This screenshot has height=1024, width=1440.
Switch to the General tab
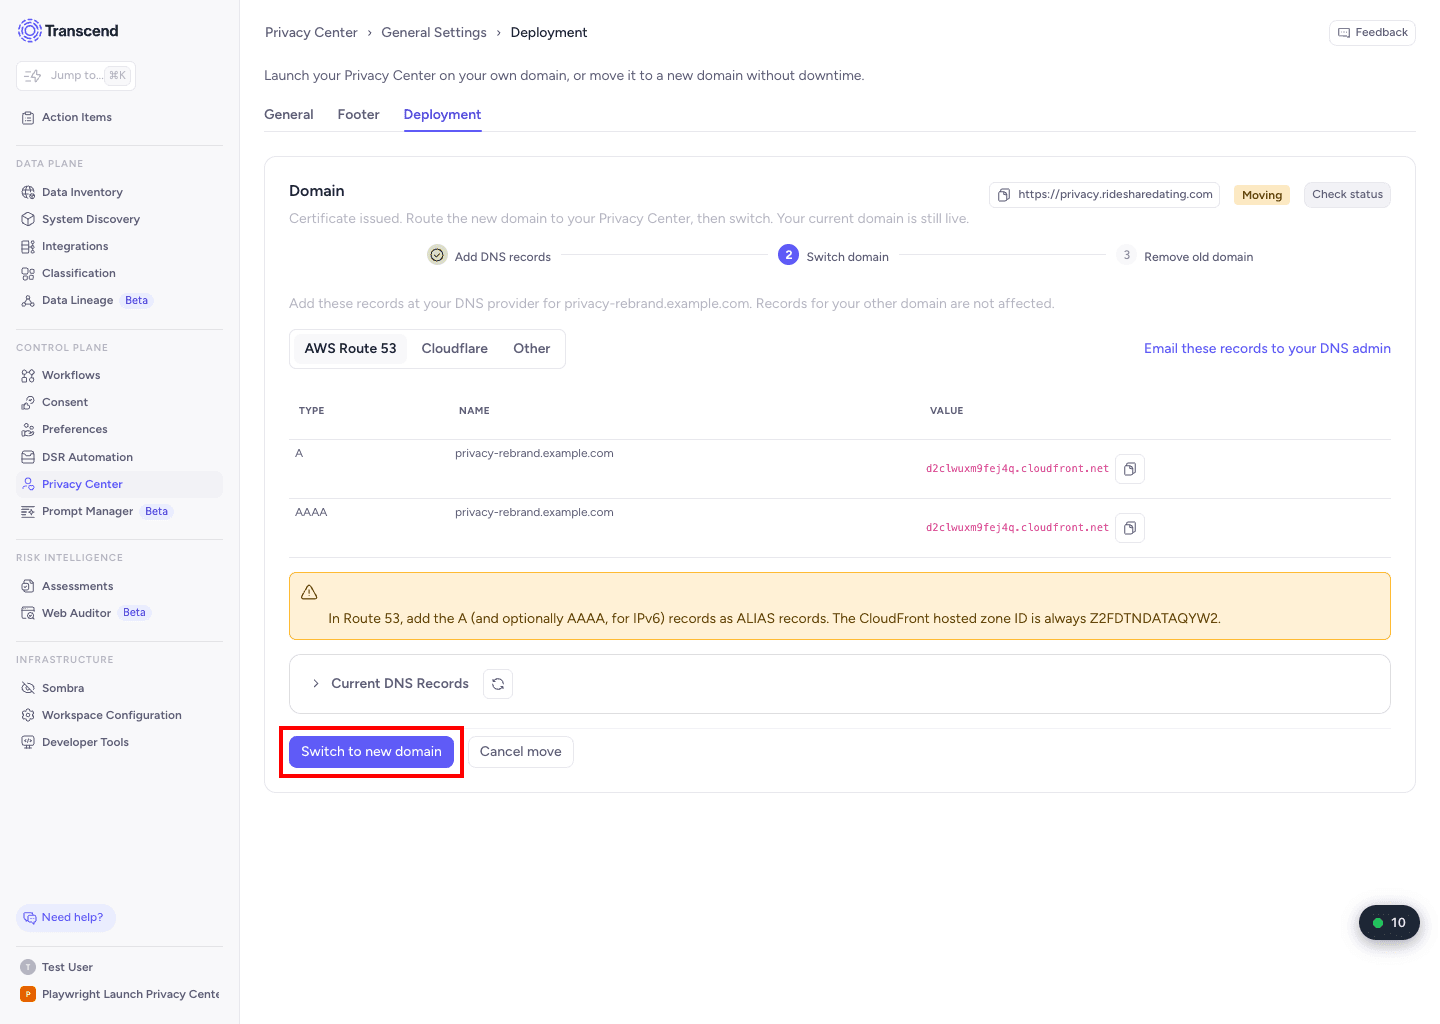tap(289, 115)
